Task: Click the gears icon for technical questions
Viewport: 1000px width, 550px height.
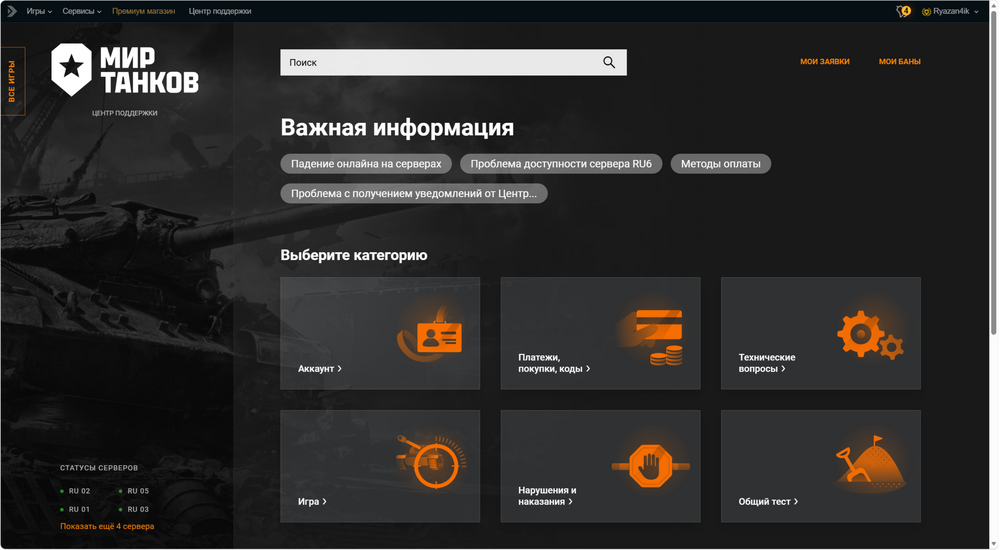Action: (871, 335)
